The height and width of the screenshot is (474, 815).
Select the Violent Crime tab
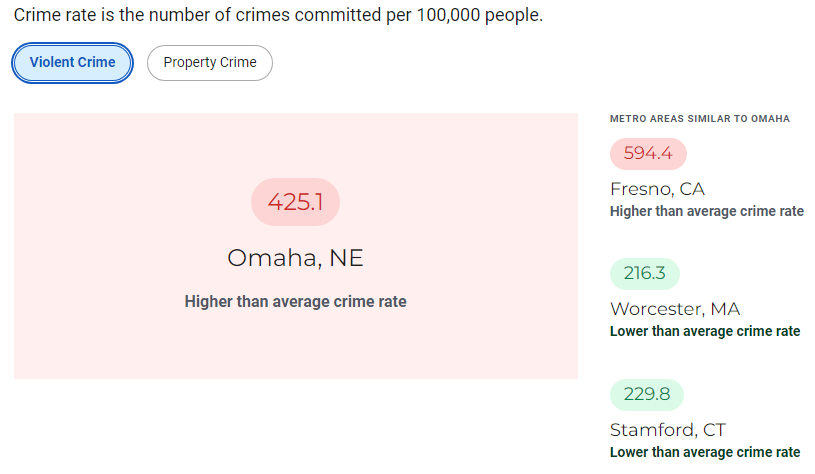pyautogui.click(x=72, y=62)
